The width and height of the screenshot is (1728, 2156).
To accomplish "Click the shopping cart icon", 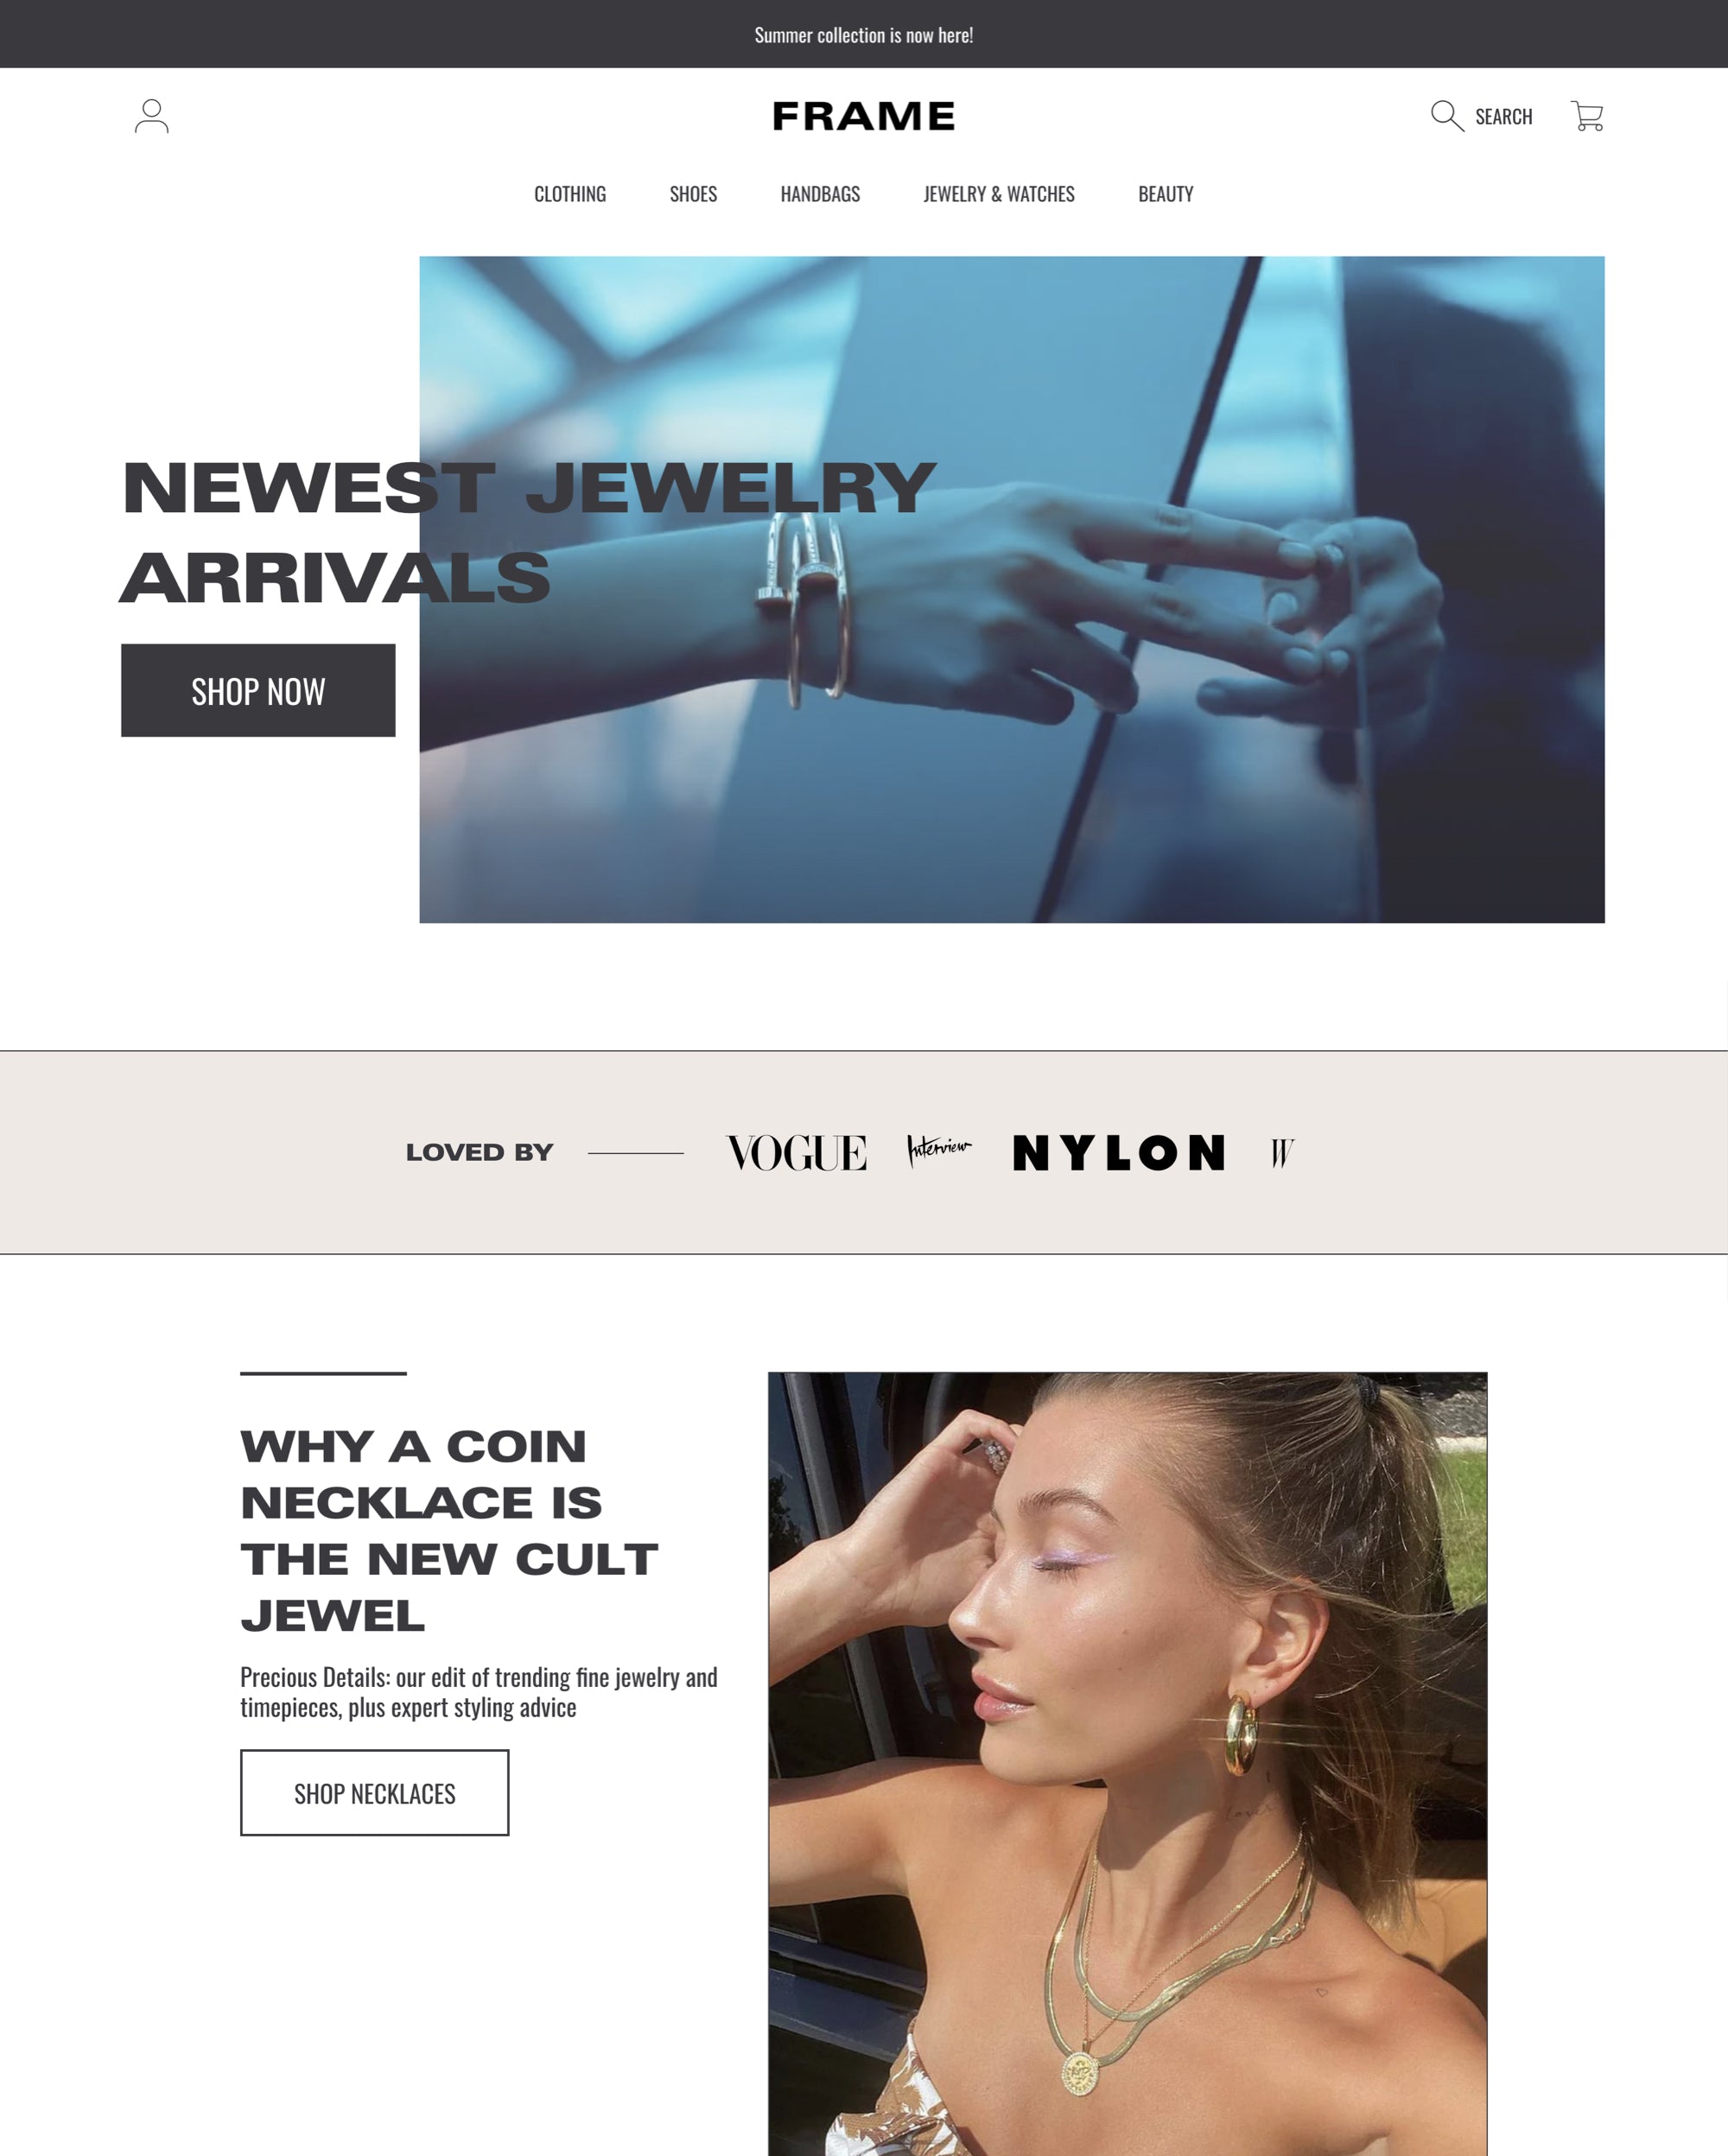I will pos(1587,117).
